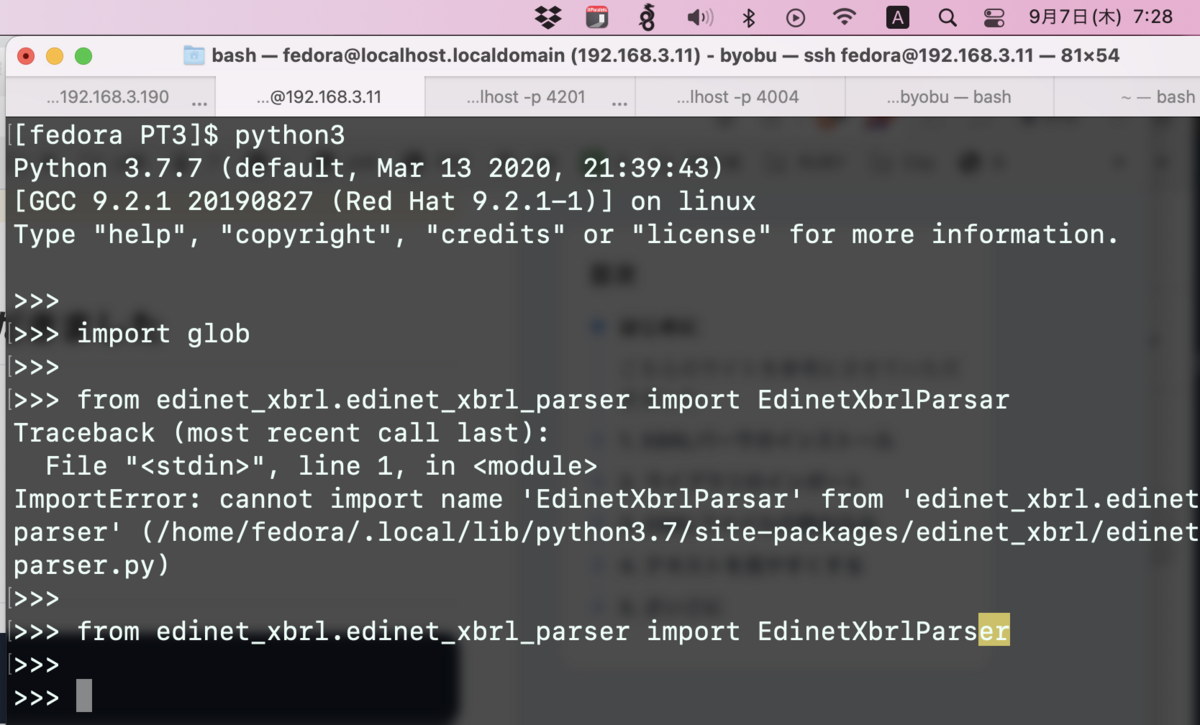This screenshot has width=1200, height=725.
Task: Click the terminal prompt cursor area
Action: 85,696
